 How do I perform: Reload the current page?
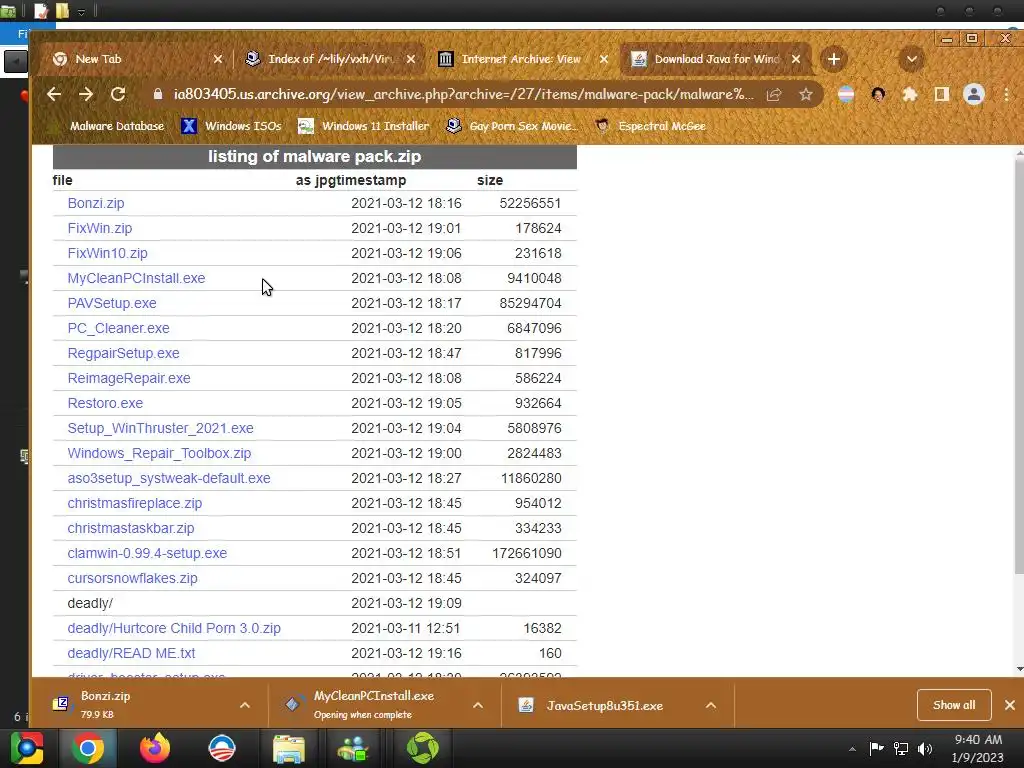tap(118, 94)
